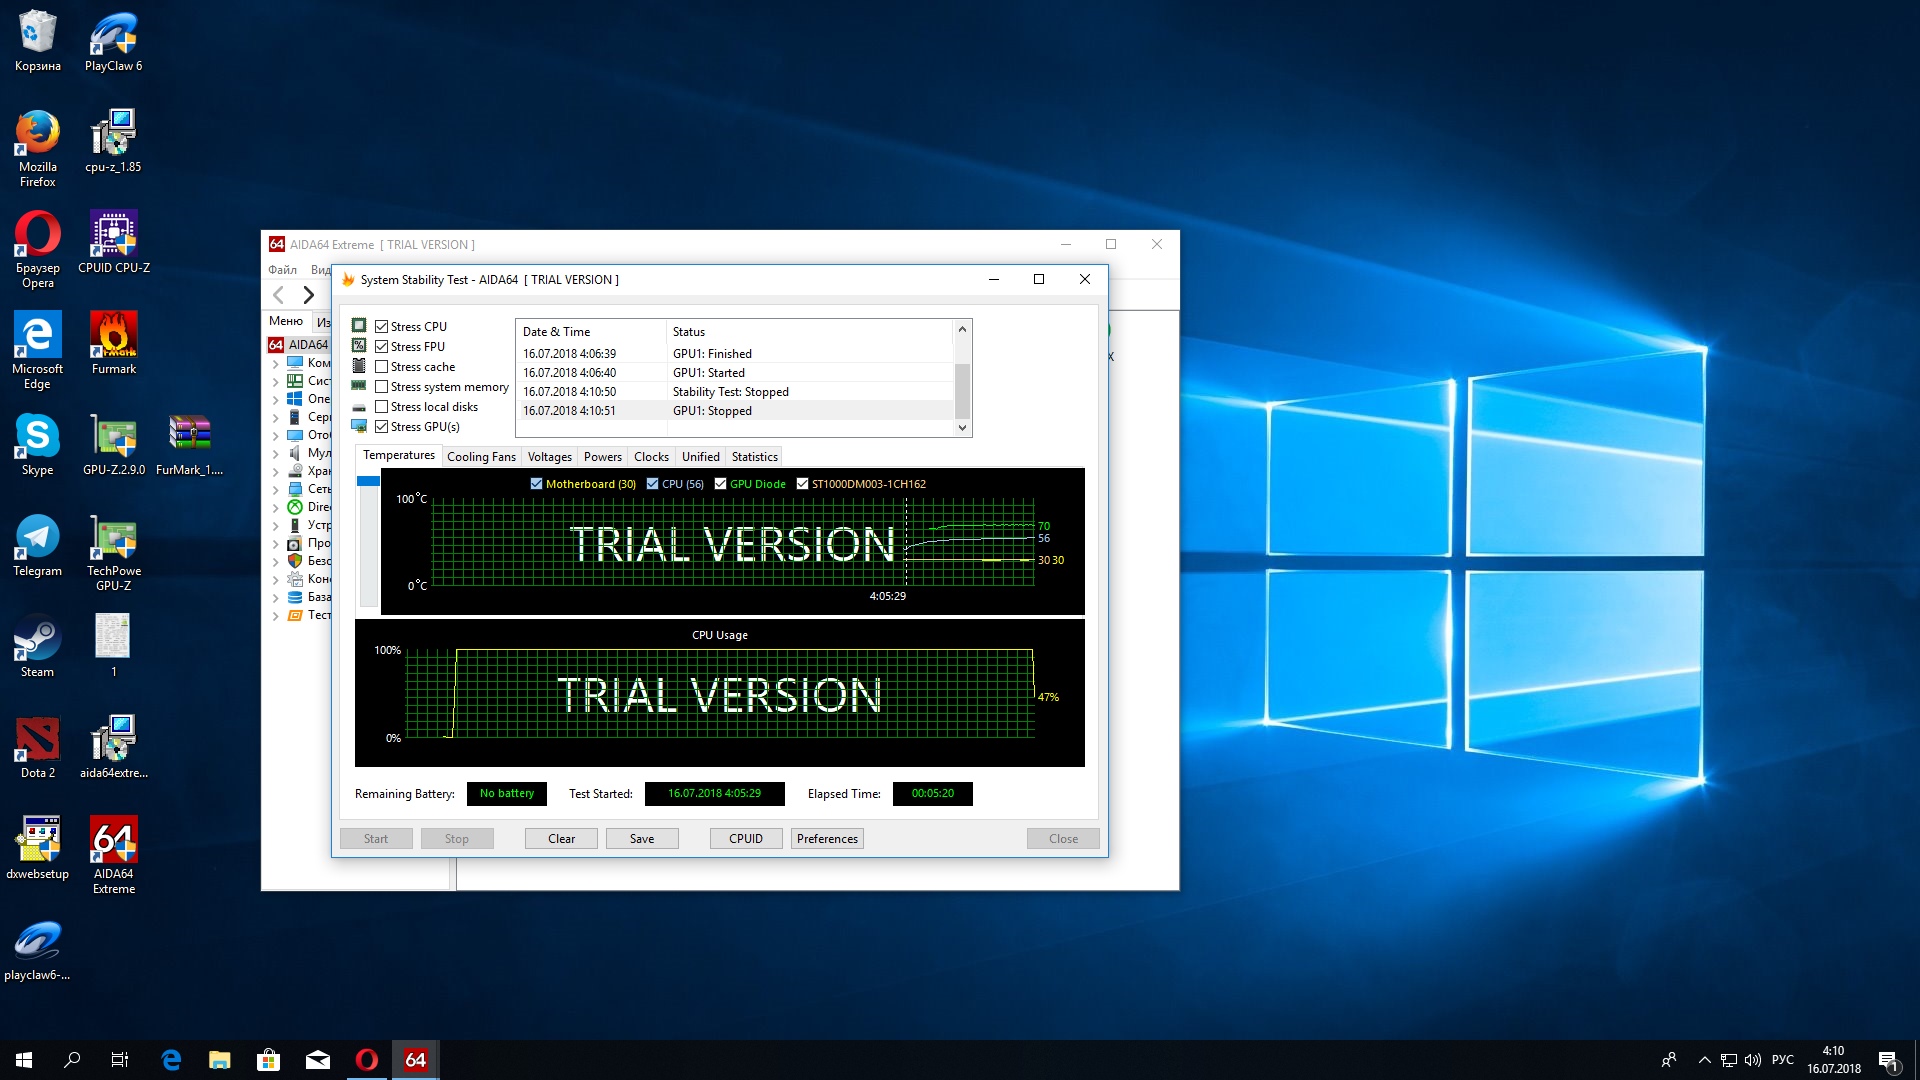Open TechPowerUp GPU-Z shortcut
Image resolution: width=1920 pixels, height=1080 pixels.
[x=113, y=552]
